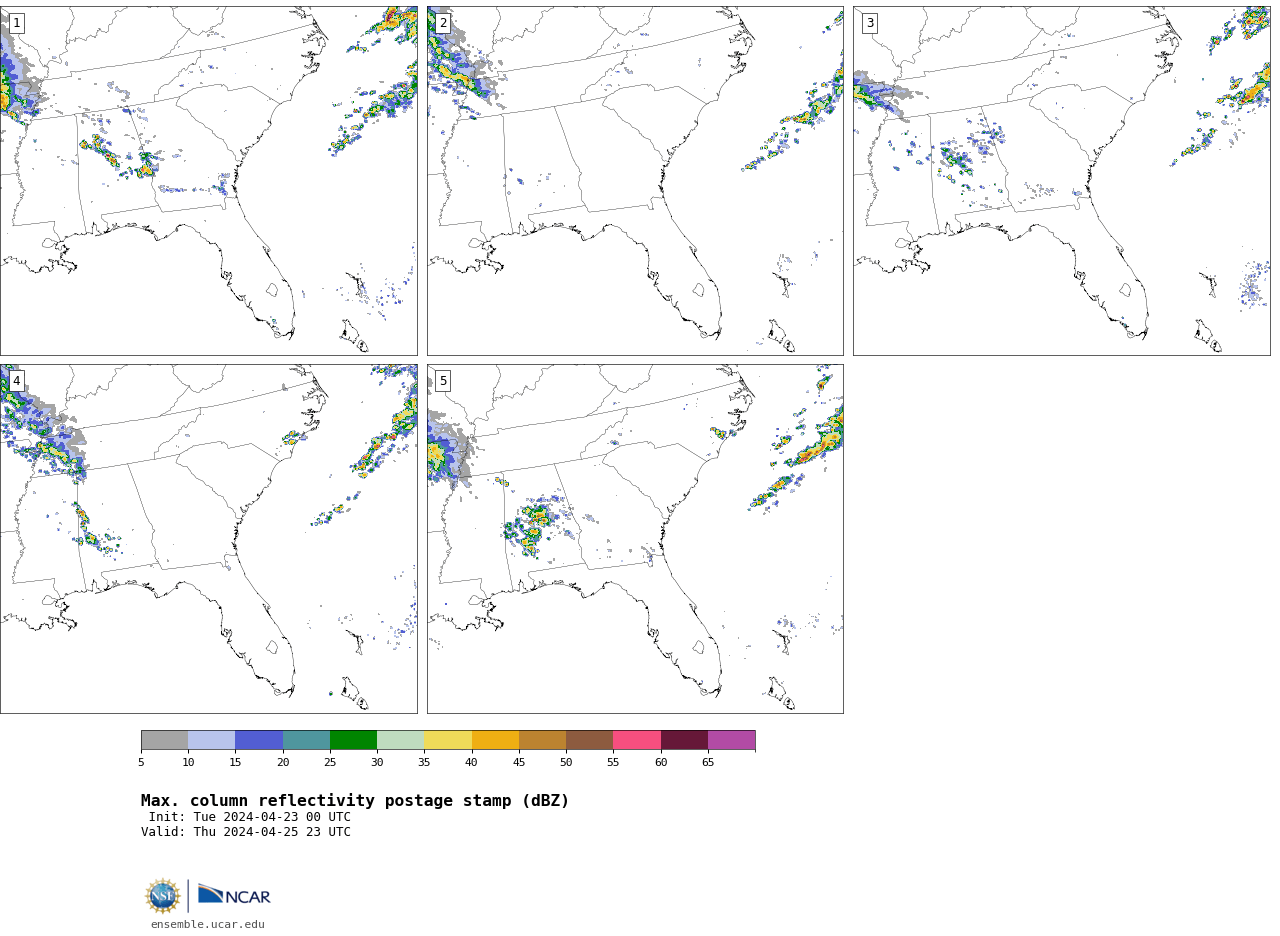
Task: Open ensemble member 5 reflectivity map
Action: click(x=635, y=539)
